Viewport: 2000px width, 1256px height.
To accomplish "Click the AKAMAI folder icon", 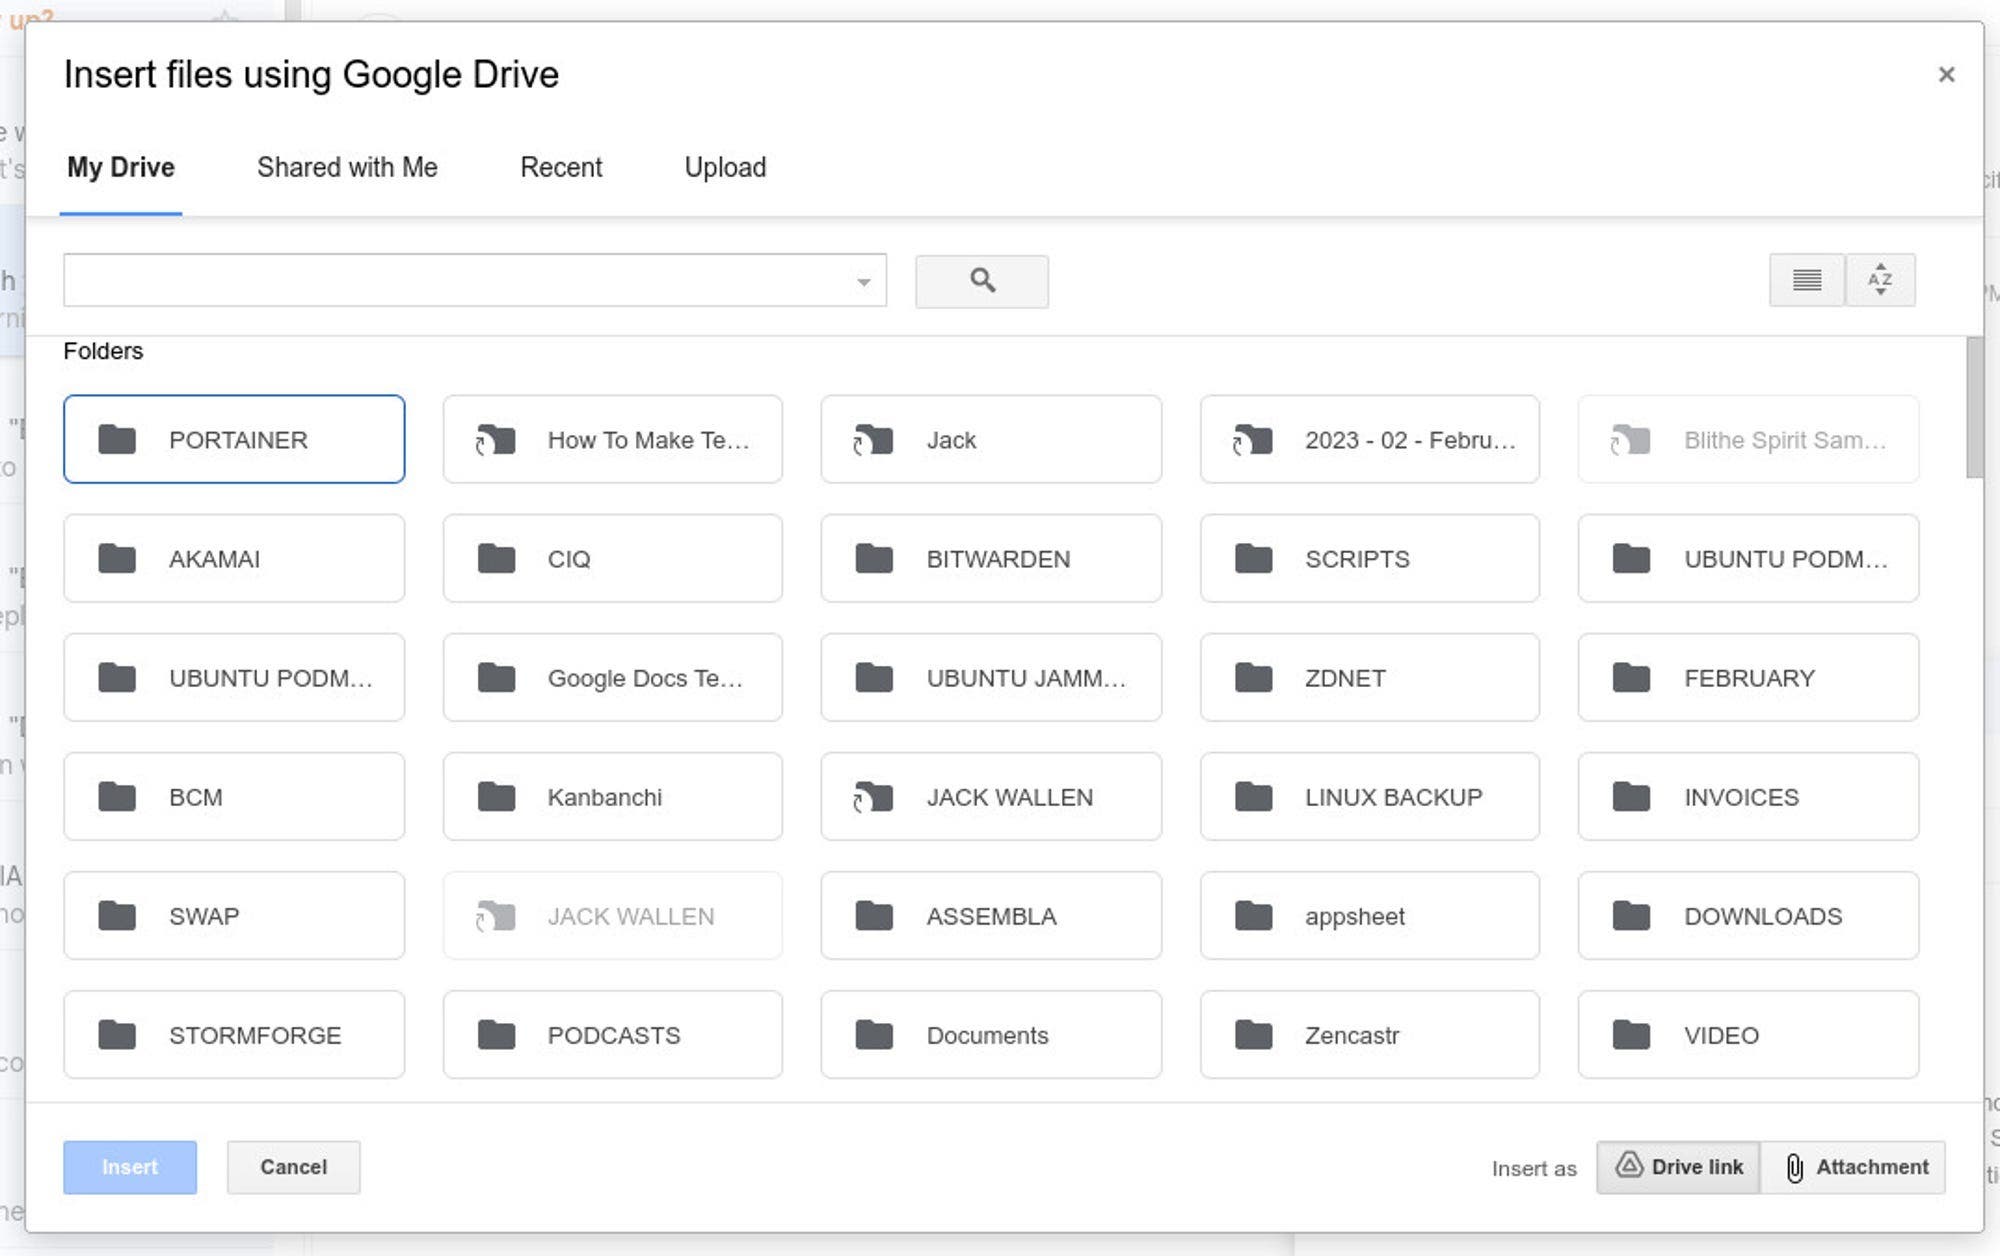I will point(117,558).
